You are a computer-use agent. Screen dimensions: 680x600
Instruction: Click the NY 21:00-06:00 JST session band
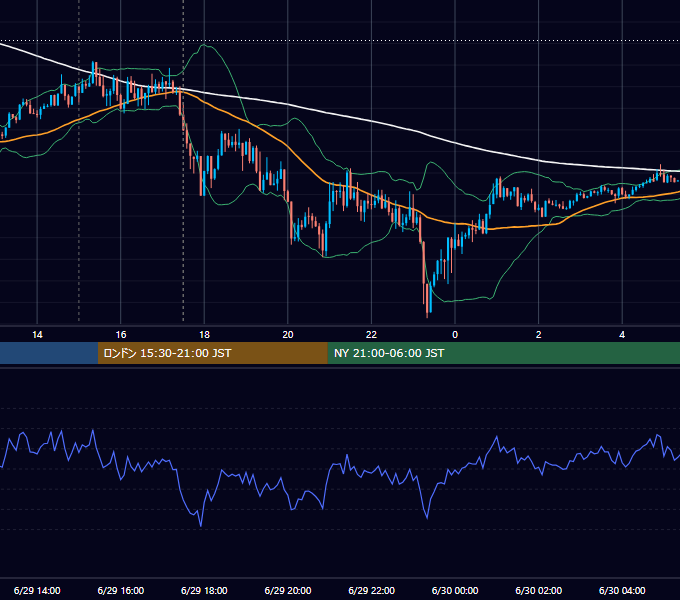[503, 353]
